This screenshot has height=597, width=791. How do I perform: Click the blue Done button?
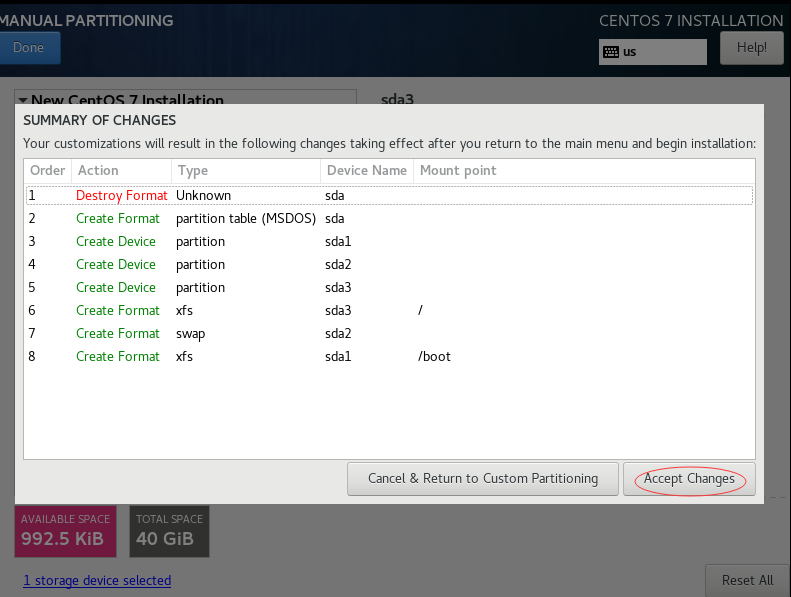(x=29, y=48)
